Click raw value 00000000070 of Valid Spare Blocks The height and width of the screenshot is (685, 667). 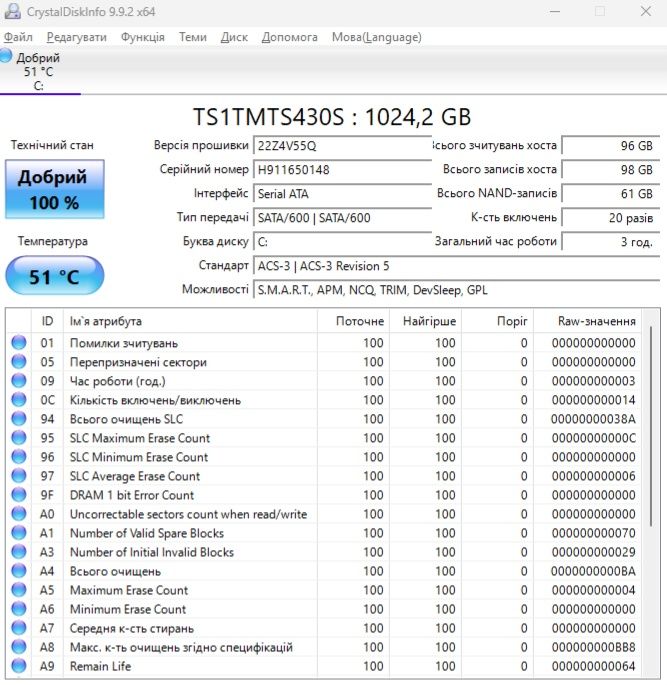[593, 533]
